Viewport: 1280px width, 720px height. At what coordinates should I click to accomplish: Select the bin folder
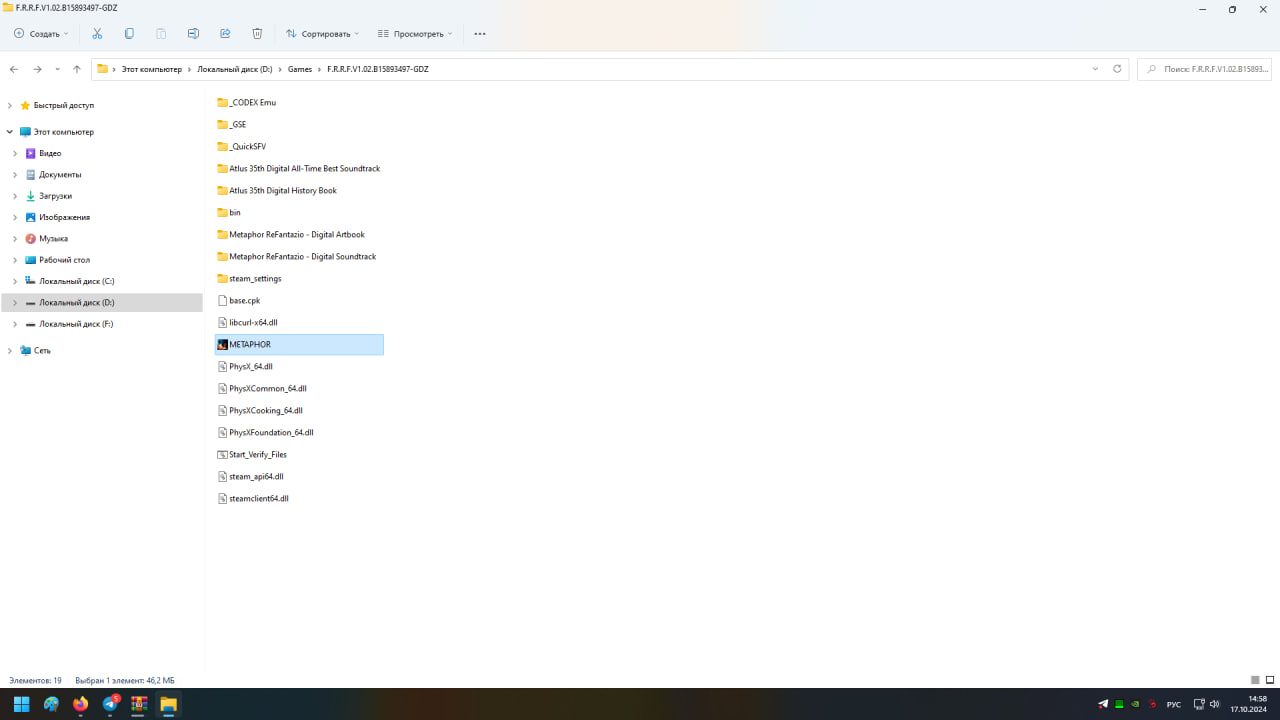(229, 212)
